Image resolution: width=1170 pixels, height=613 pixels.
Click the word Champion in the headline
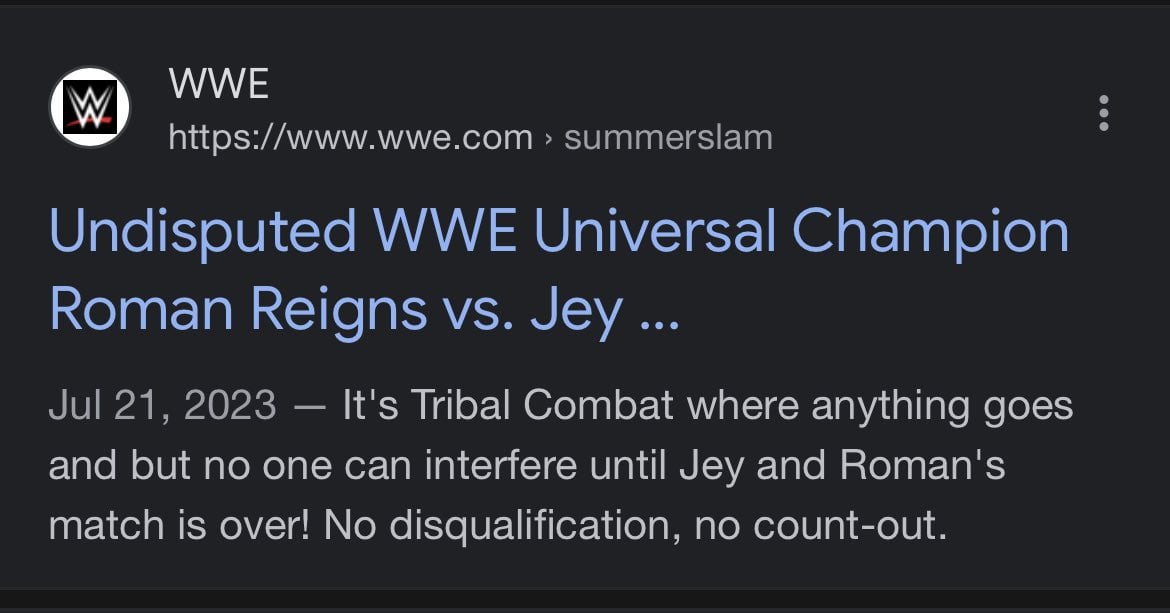click(930, 232)
